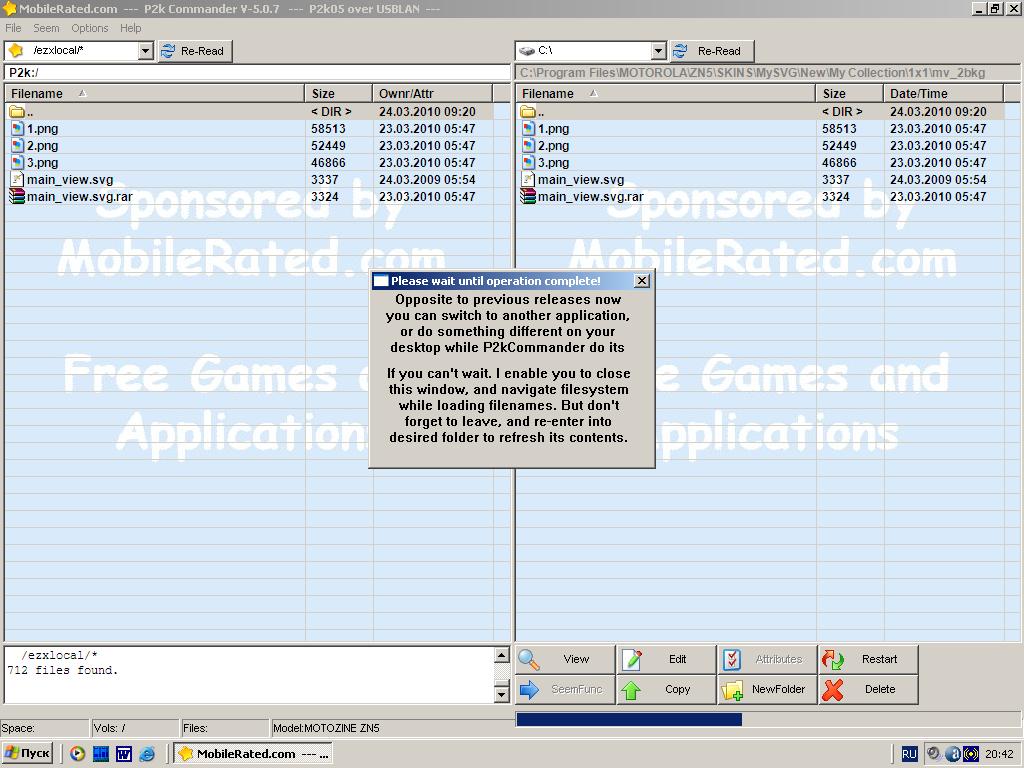
Task: Click the Edit button with pencil icon
Action: tap(666, 660)
